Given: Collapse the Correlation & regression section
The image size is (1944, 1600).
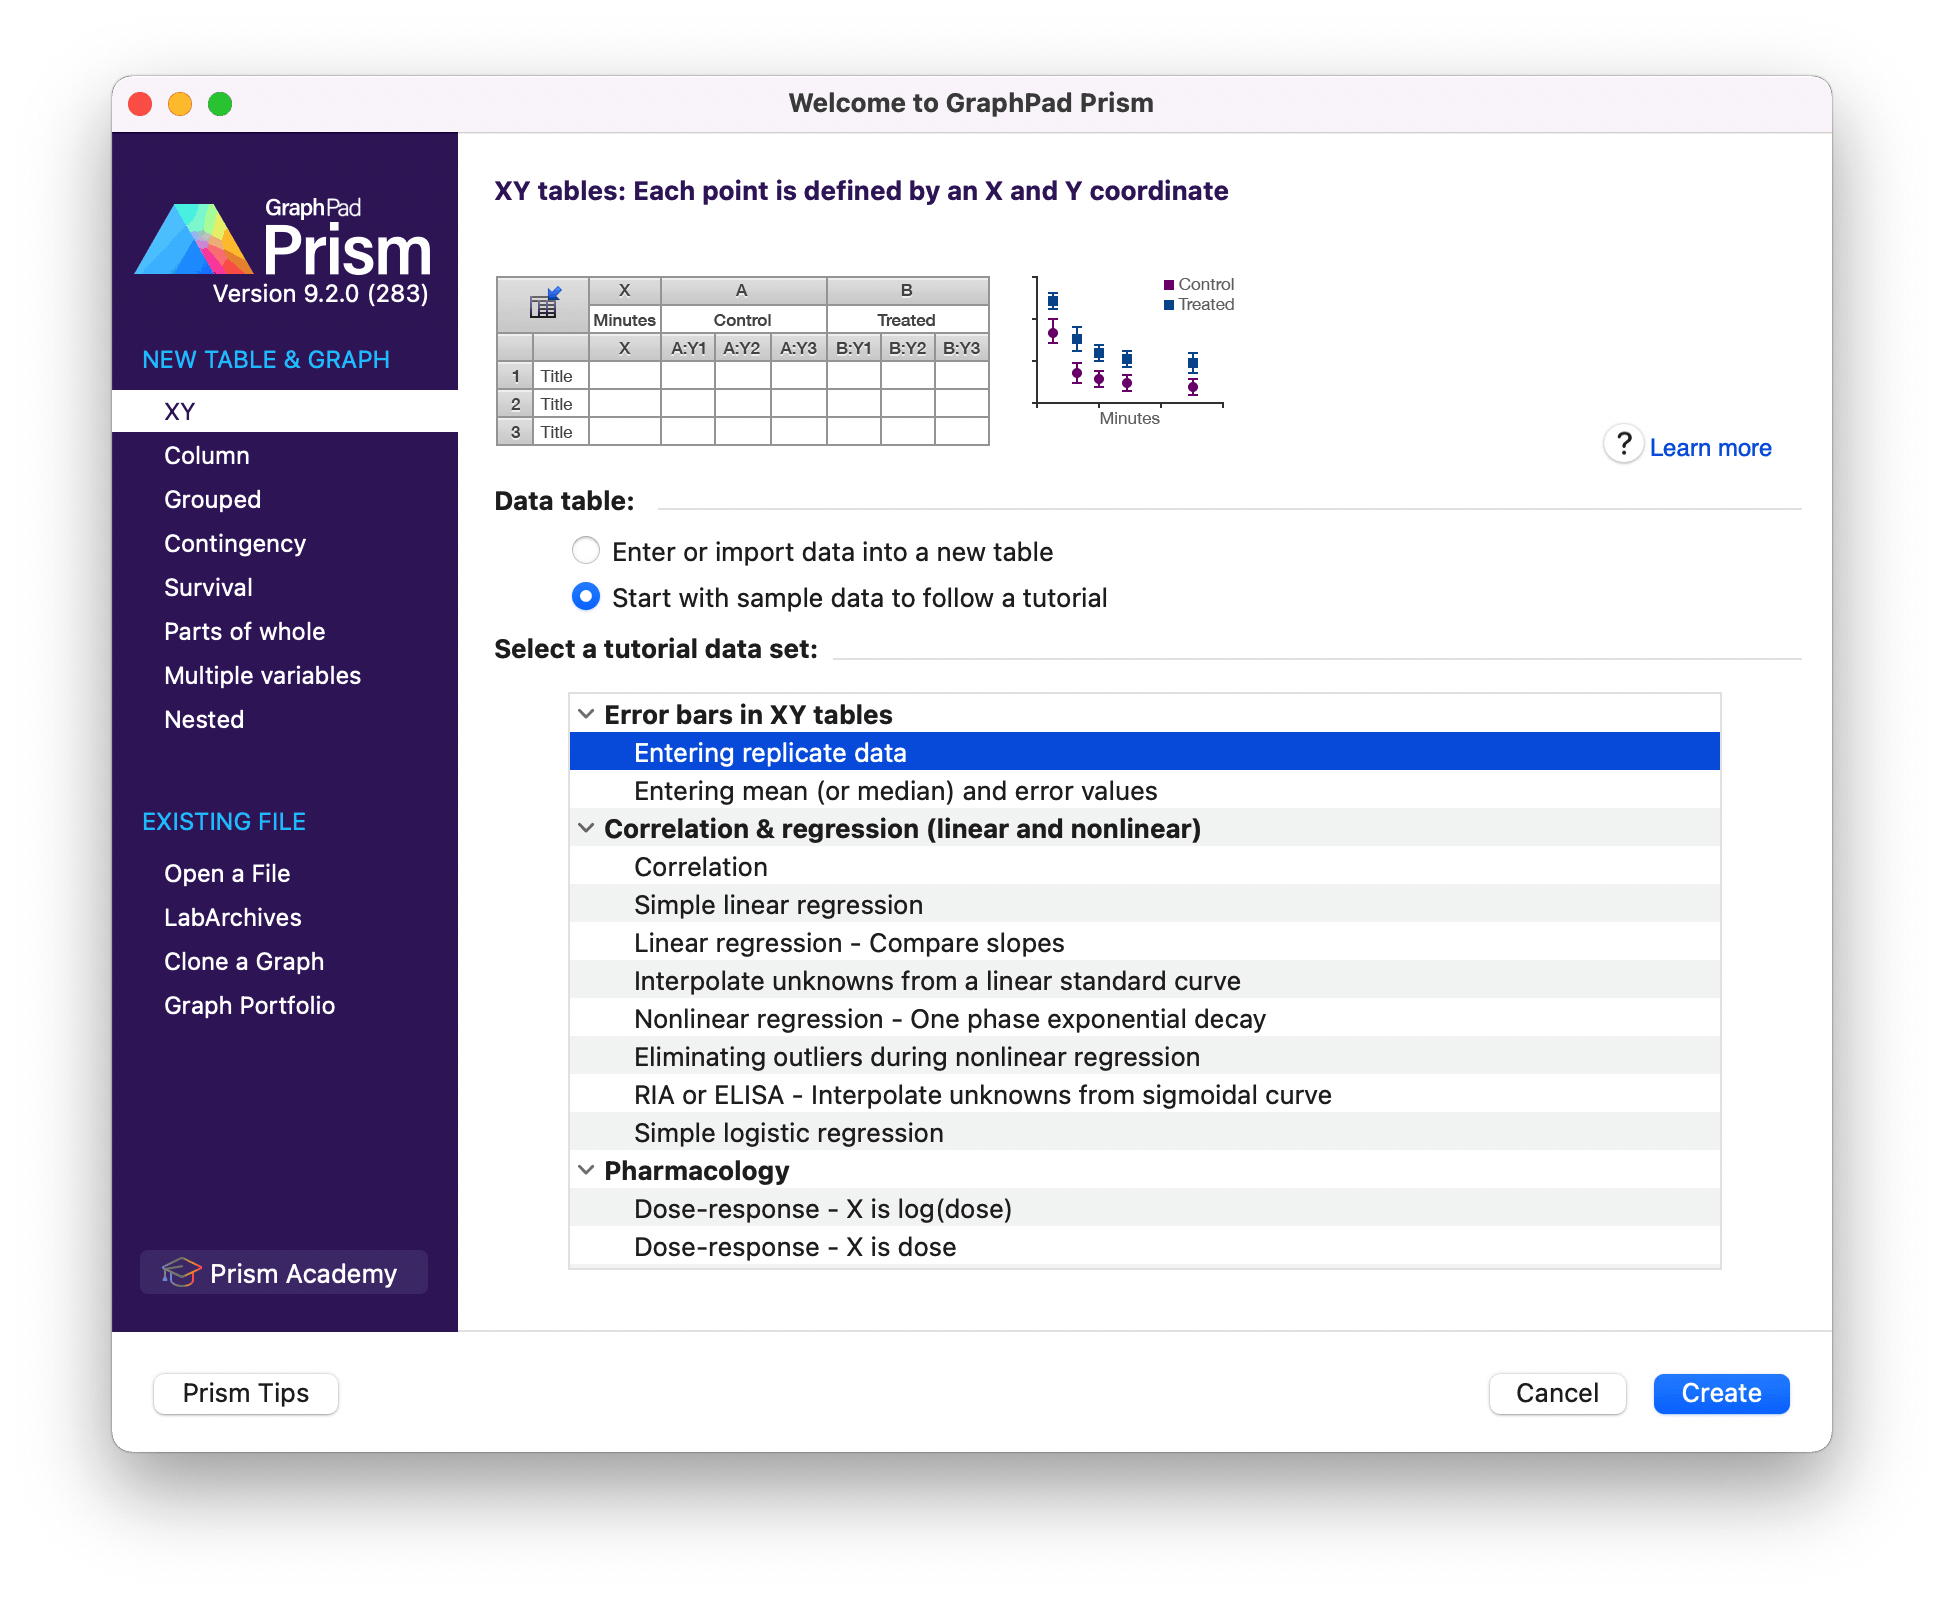Looking at the screenshot, I should pyautogui.click(x=586, y=829).
